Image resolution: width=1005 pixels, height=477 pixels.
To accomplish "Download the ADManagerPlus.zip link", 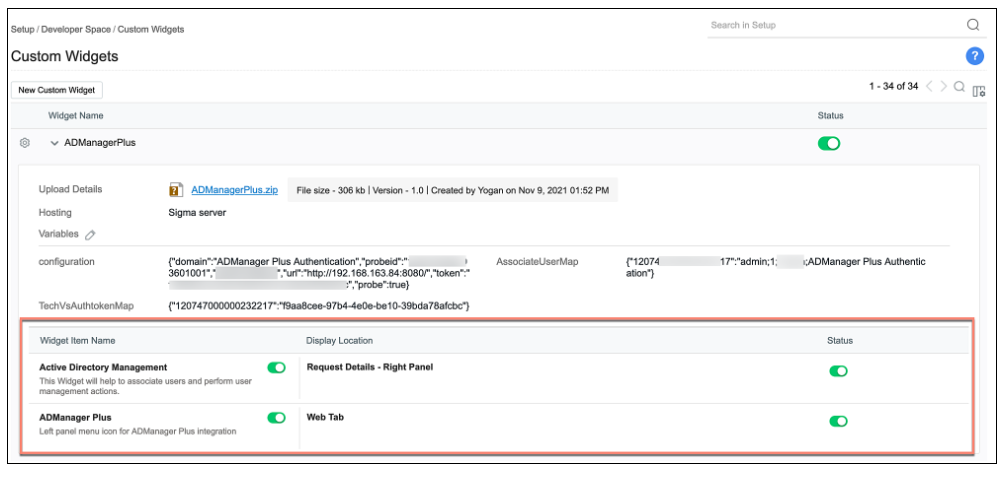I will 235,190.
